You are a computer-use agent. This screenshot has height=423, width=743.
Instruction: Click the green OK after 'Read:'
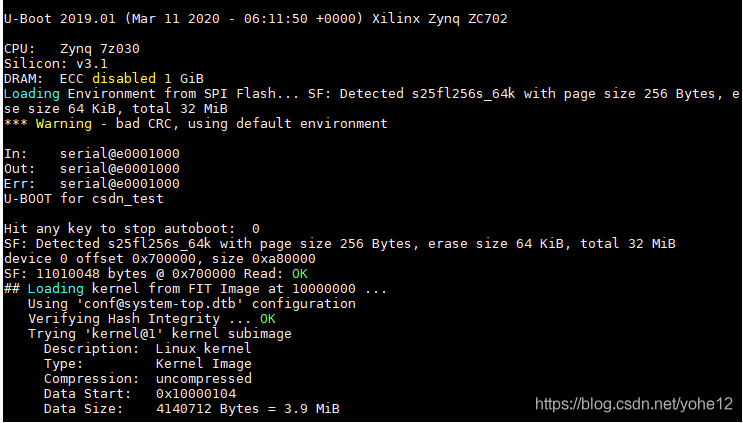299,274
